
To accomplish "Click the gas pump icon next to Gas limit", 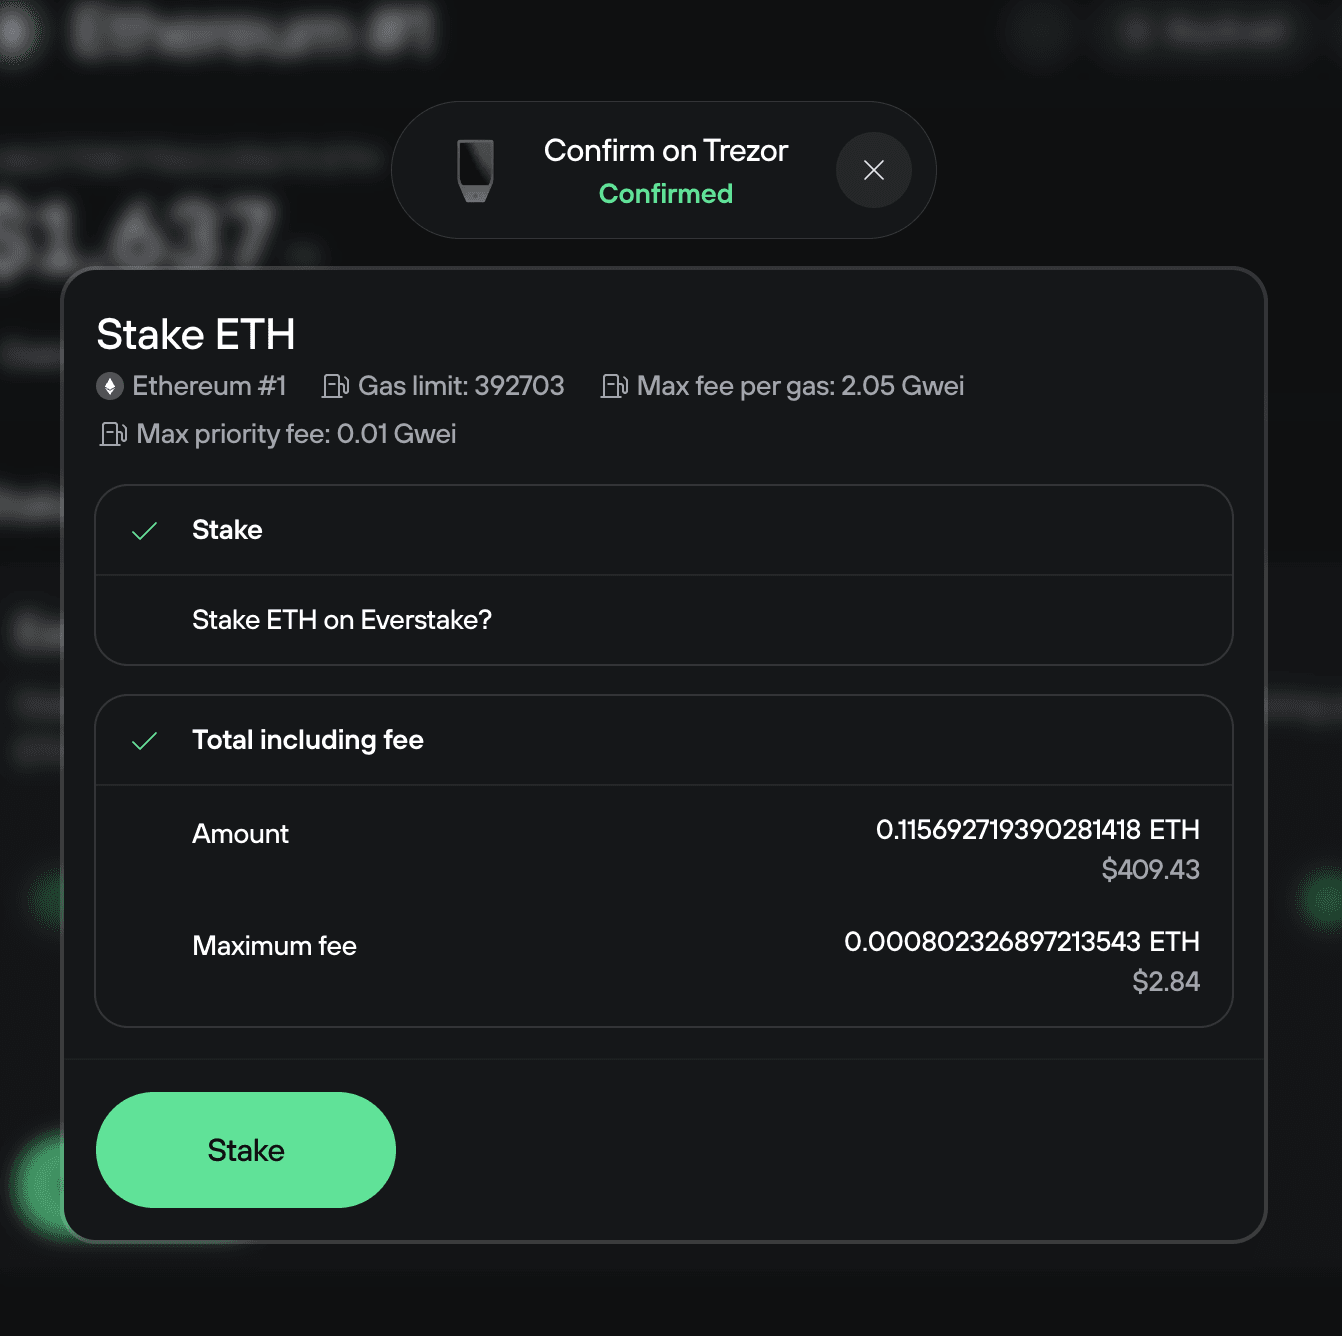I will pos(336,385).
